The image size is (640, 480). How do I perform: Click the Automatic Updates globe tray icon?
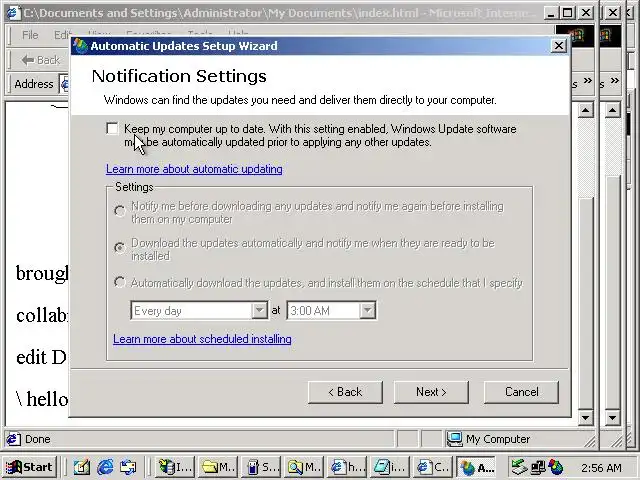pyautogui.click(x=556, y=467)
